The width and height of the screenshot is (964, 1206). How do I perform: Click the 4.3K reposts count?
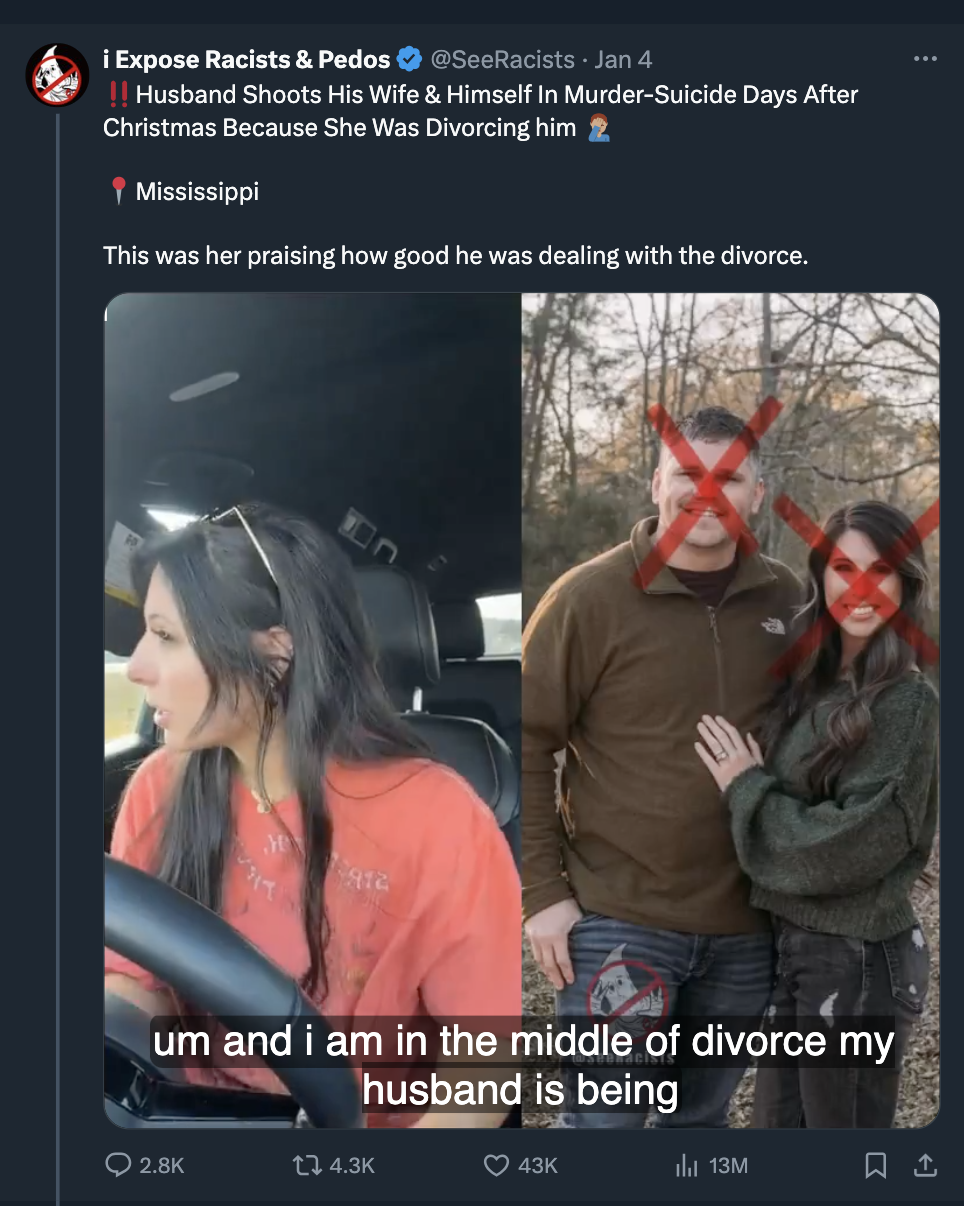(351, 1166)
